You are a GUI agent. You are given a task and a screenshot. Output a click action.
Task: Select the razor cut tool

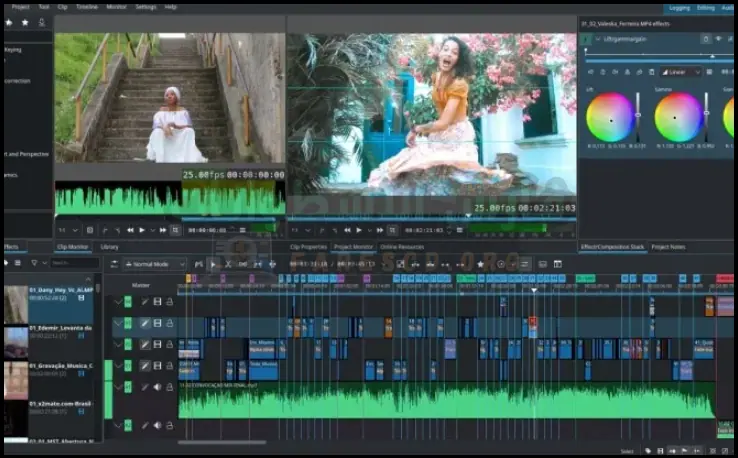tap(228, 264)
